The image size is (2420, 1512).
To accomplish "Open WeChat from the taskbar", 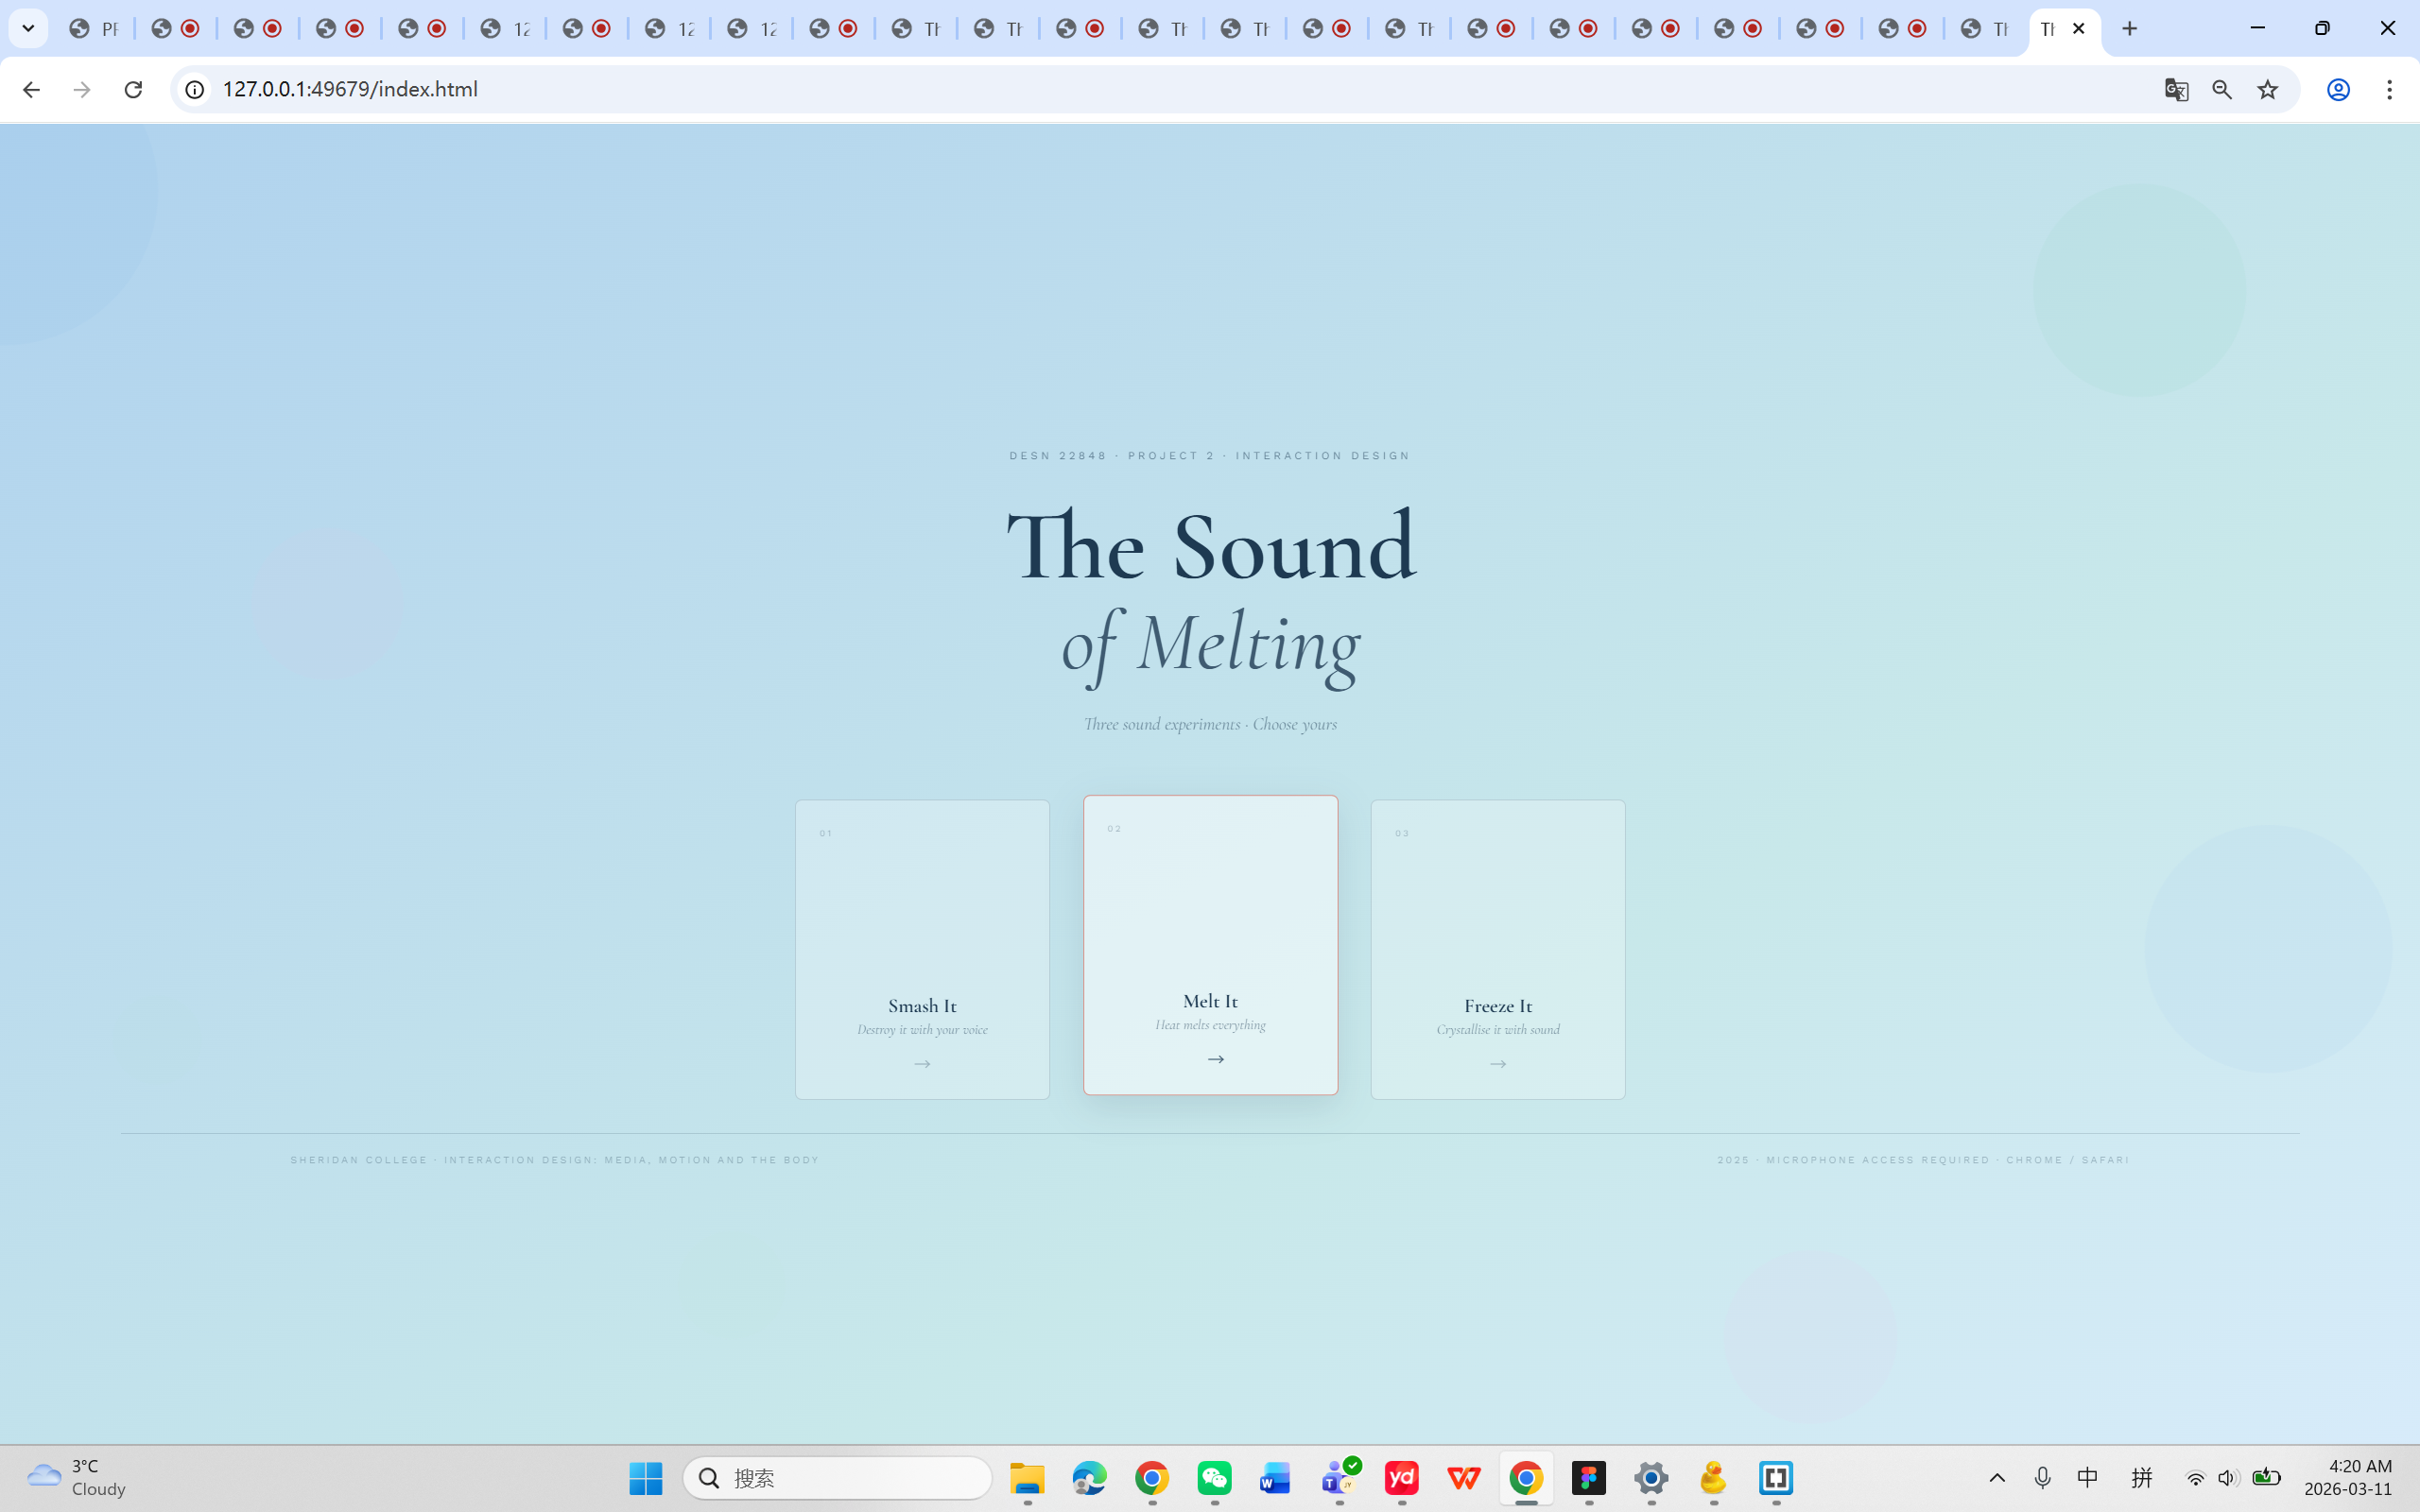I will (1214, 1478).
